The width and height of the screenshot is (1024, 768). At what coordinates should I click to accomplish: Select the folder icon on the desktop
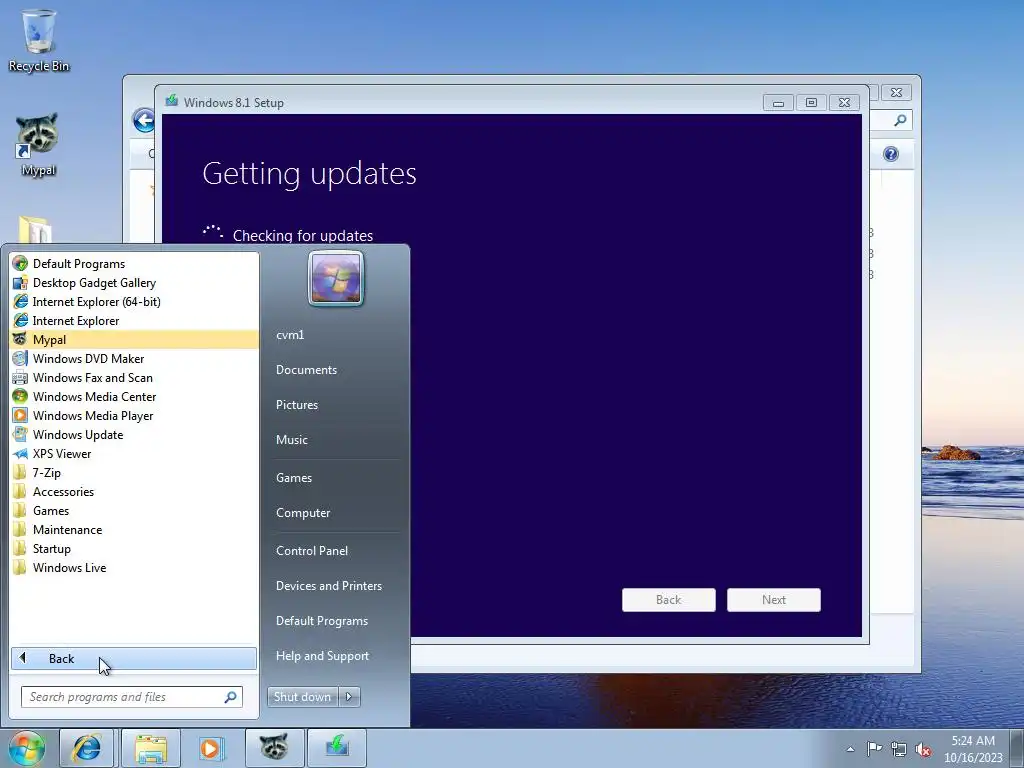(35, 230)
